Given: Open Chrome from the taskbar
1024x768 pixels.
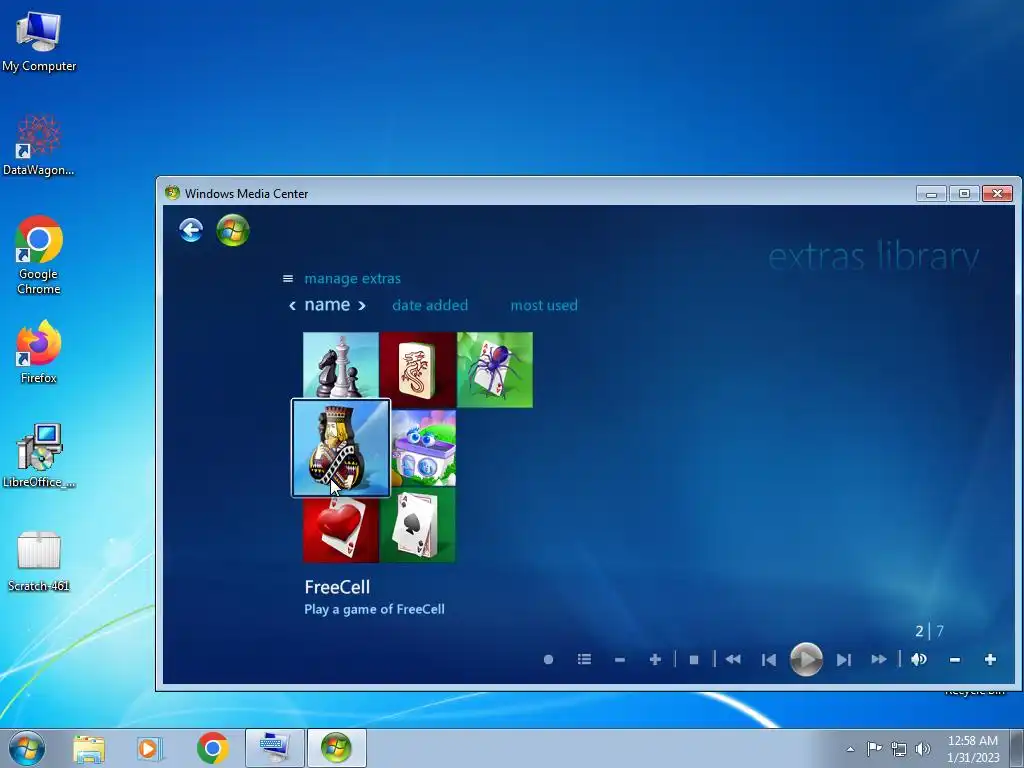Looking at the screenshot, I should point(212,748).
